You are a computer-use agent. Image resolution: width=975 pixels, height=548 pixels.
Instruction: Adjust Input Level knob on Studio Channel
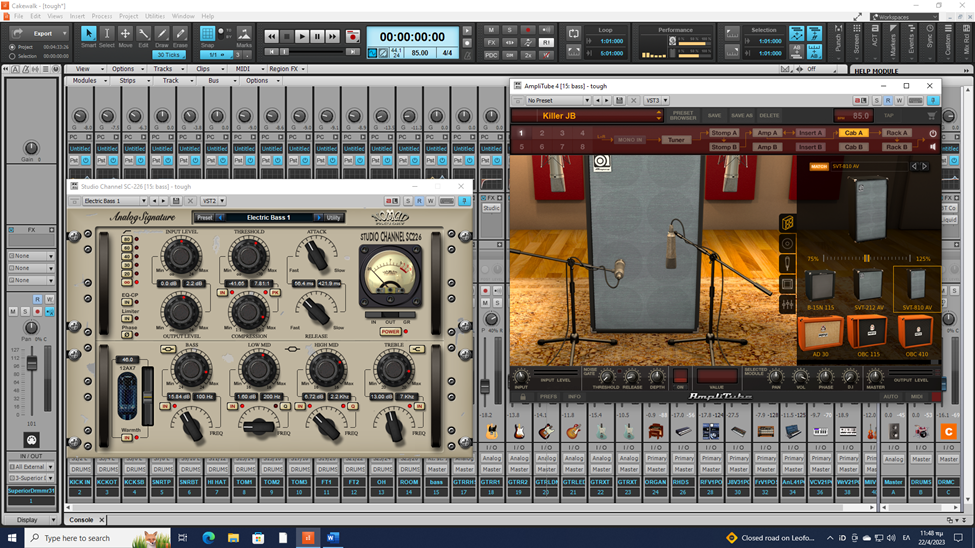point(181,255)
